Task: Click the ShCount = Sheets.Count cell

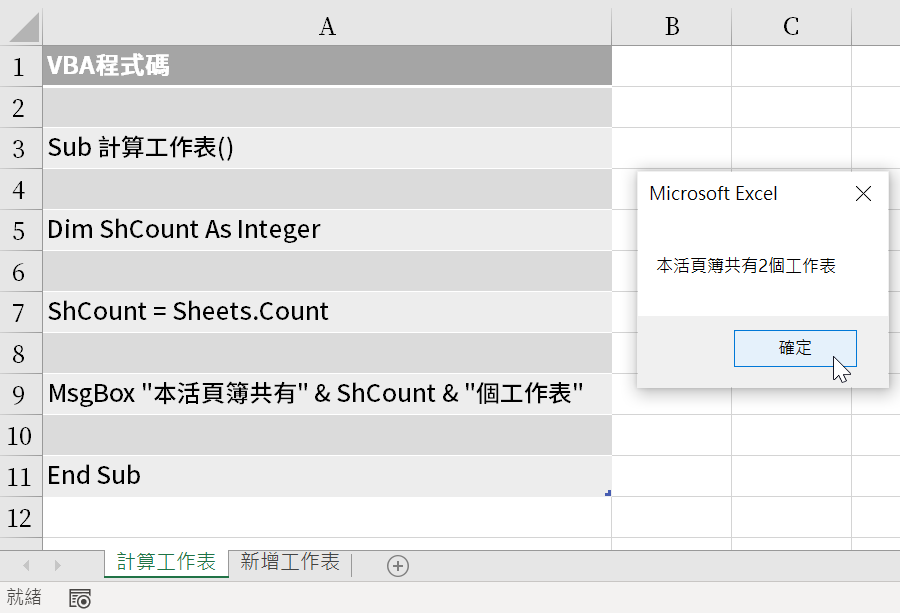Action: pos(327,312)
